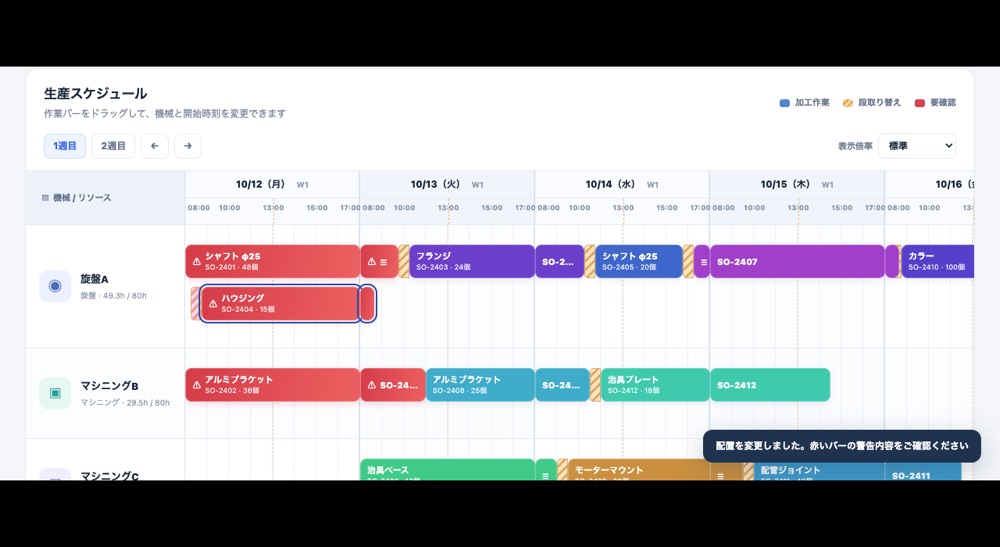Image resolution: width=1000 pixels, height=547 pixels.
Task: Click the マシニングB resource name
Action: point(109,386)
